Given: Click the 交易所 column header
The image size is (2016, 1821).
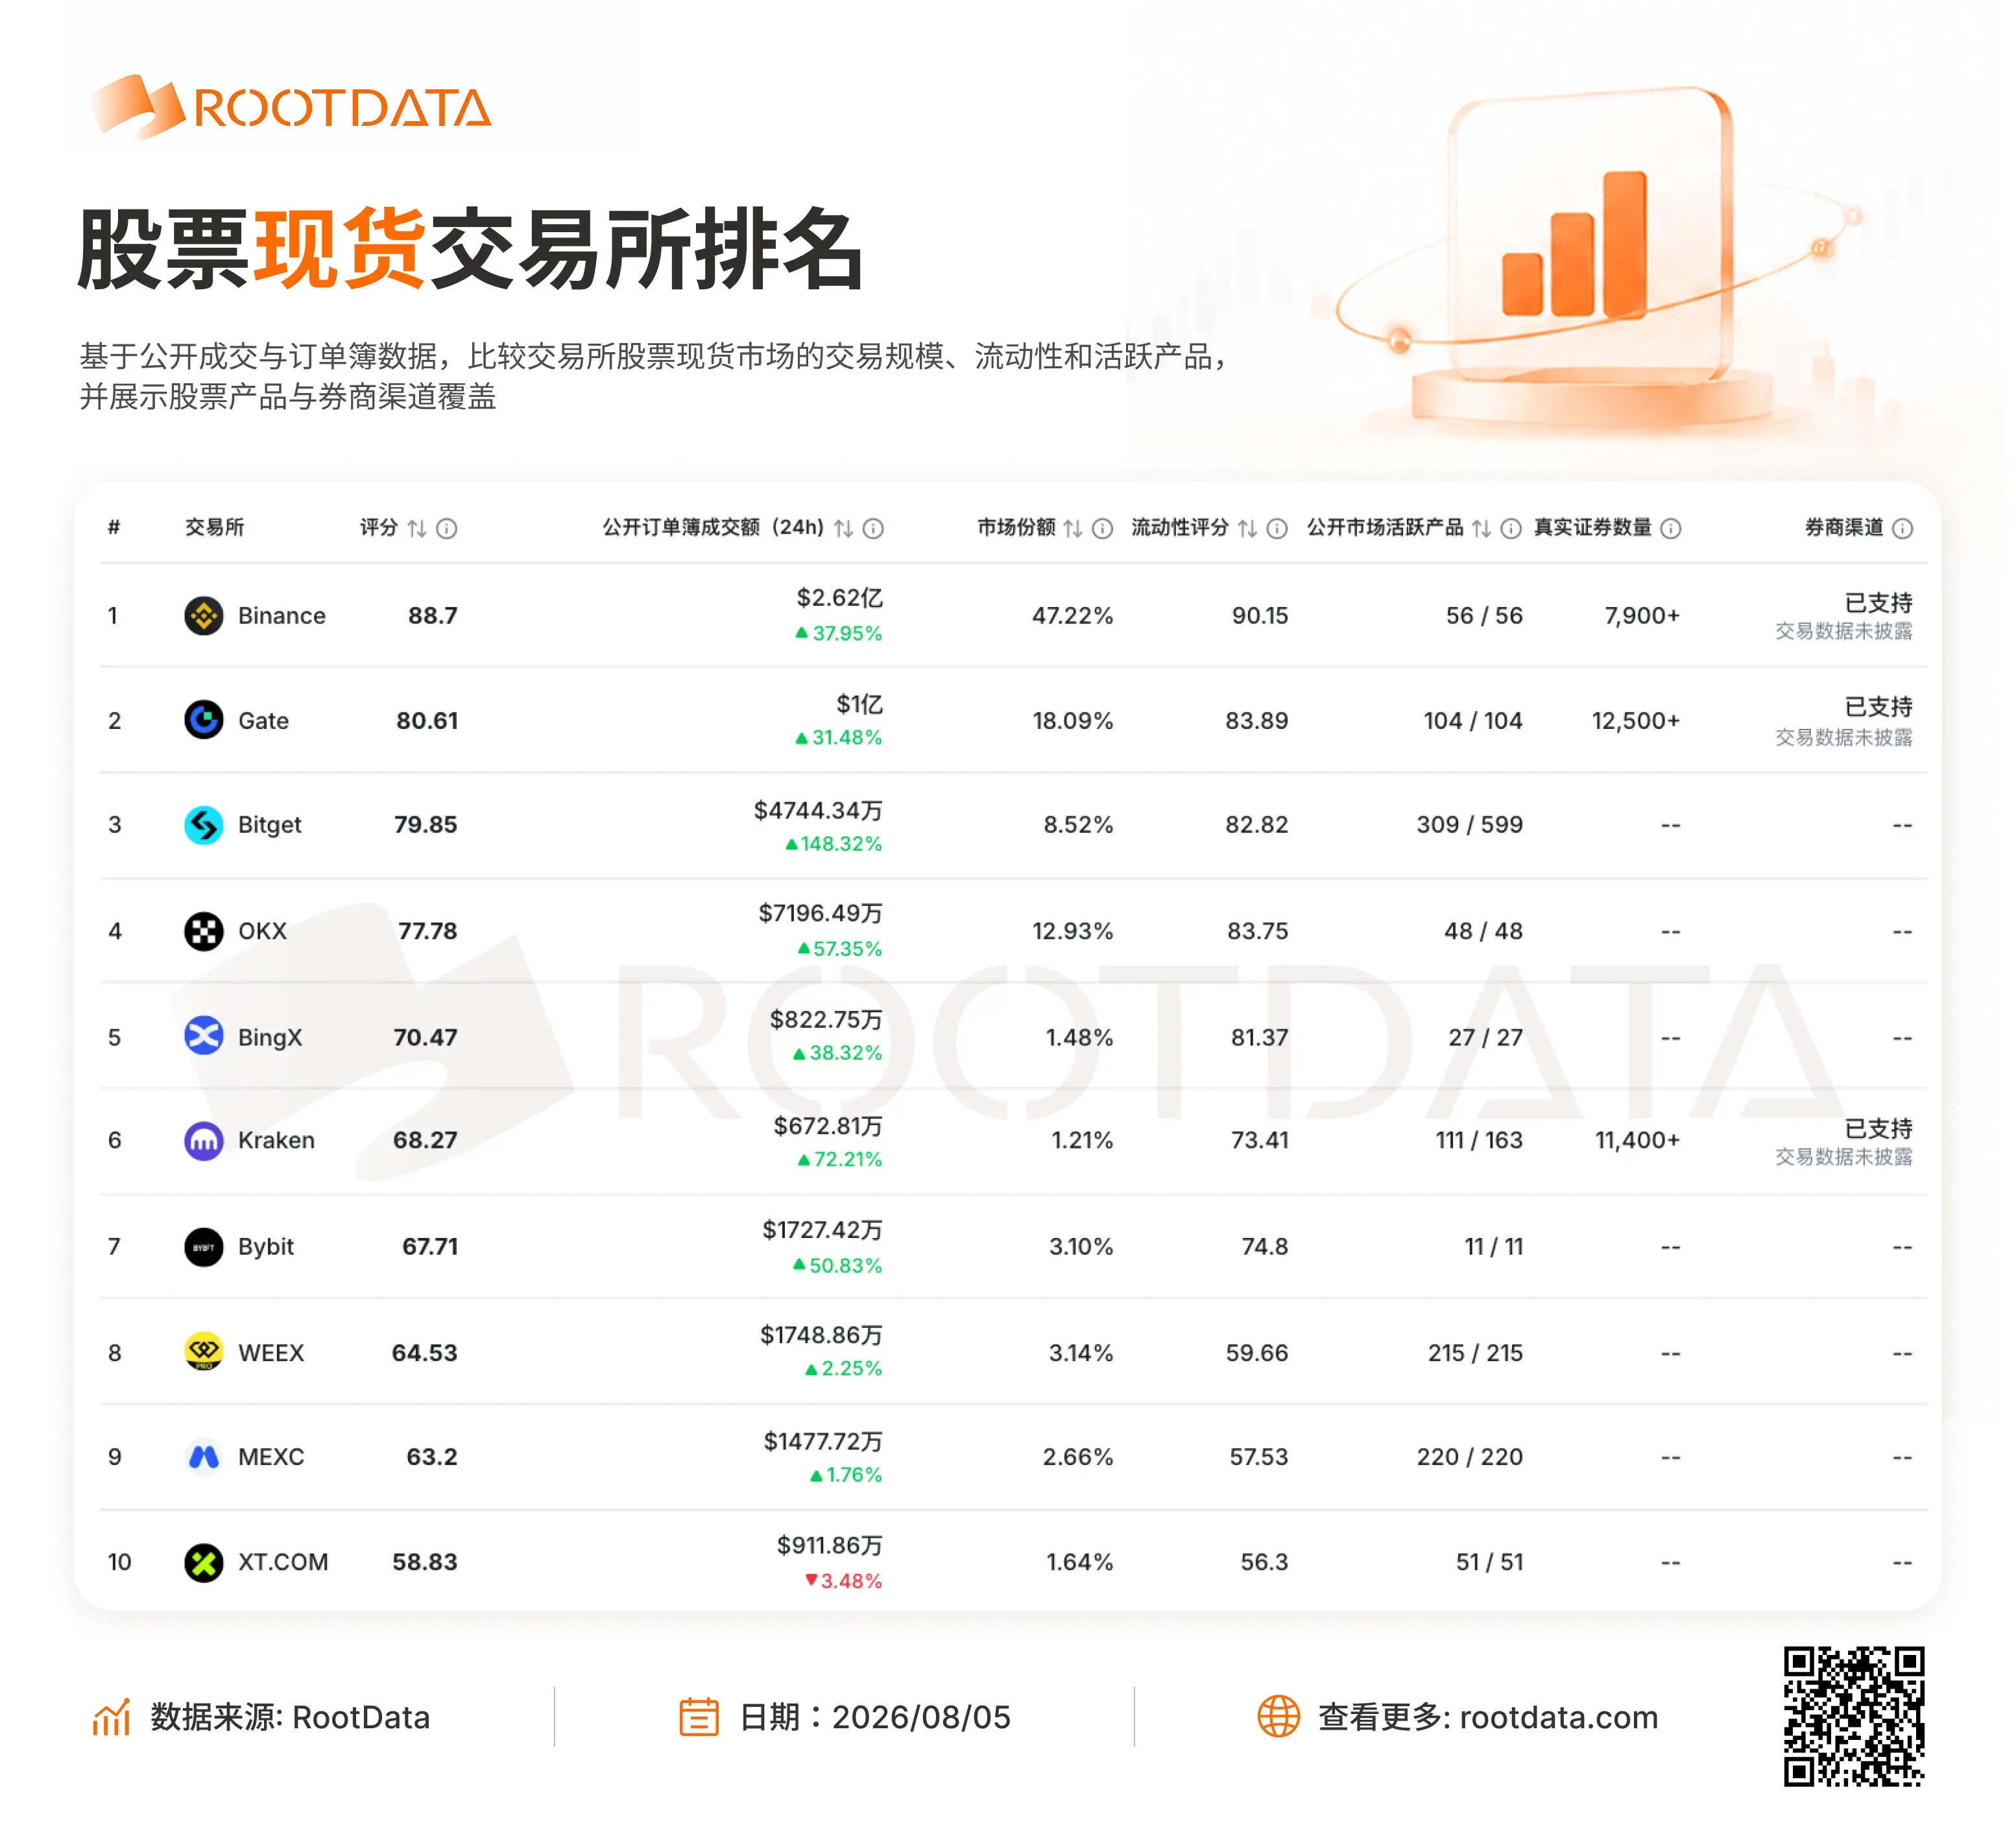Looking at the screenshot, I should [x=214, y=527].
